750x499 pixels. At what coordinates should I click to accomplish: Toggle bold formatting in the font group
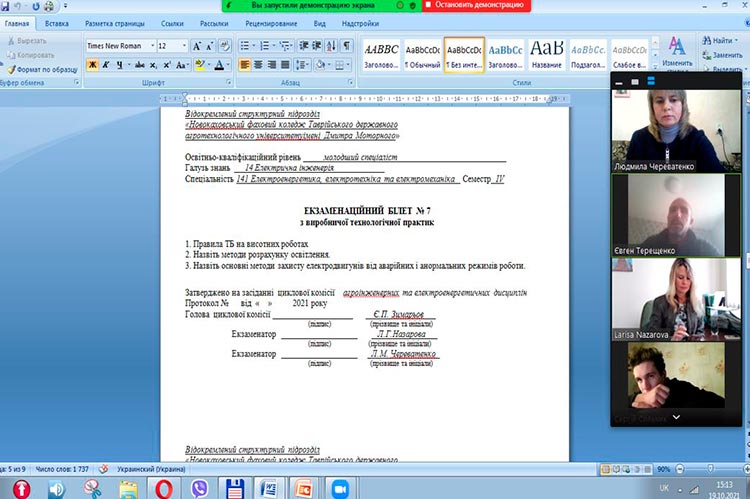(92, 65)
